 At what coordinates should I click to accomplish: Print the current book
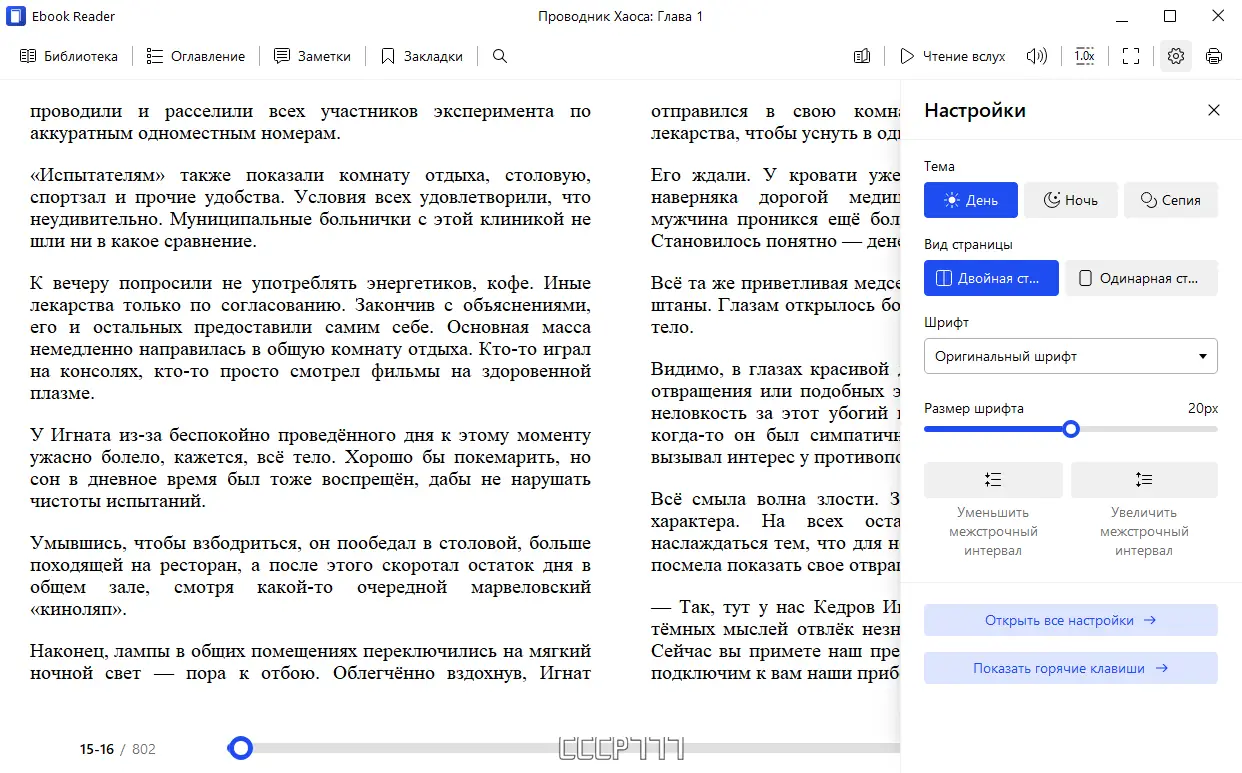point(1214,56)
